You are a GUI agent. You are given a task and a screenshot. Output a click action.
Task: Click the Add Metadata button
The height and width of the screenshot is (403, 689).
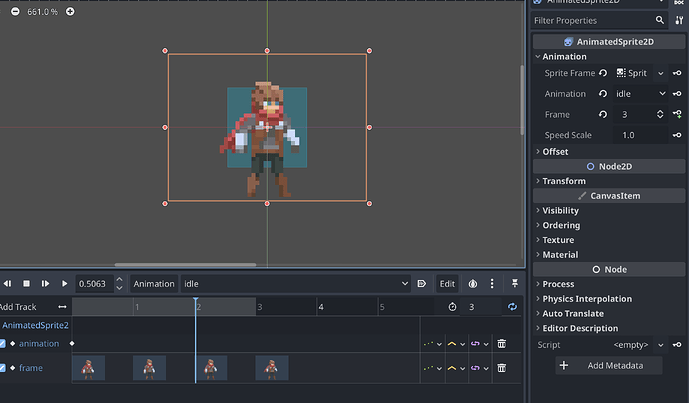(x=609, y=365)
